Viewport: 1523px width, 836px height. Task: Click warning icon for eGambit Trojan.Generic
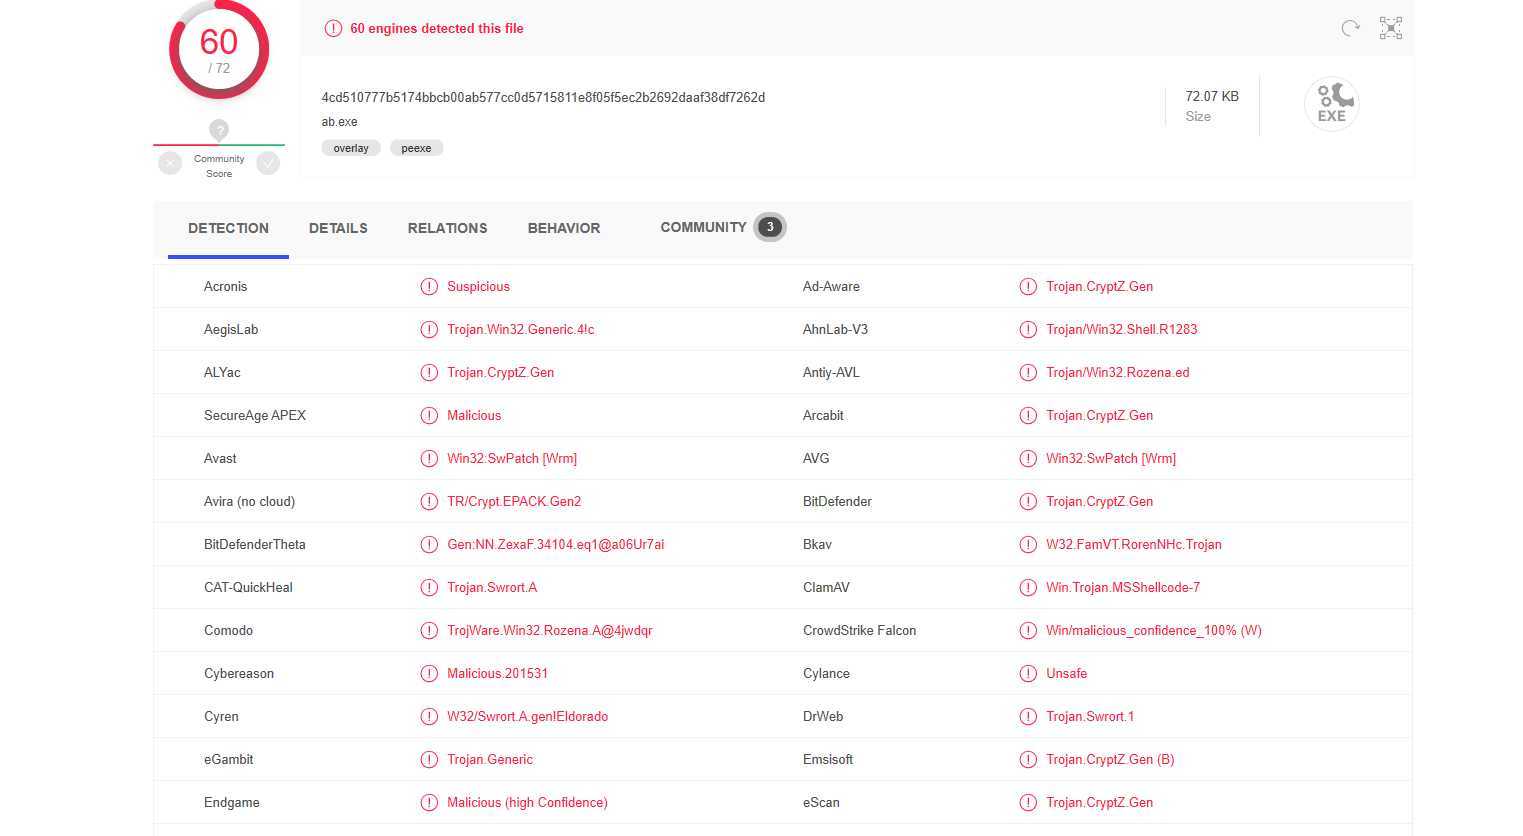(429, 759)
